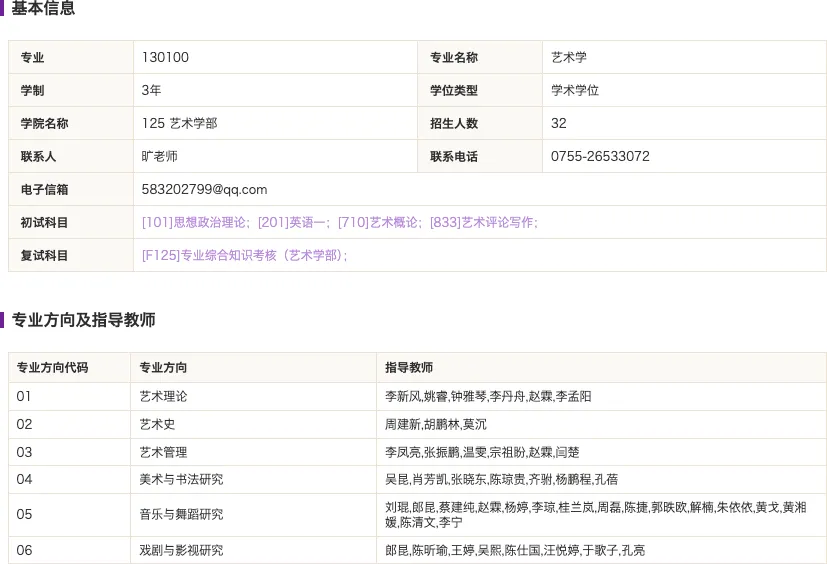Viewport: 827px width, 564px height.
Task: Click the 电子信箱 row label
Action: pos(44,189)
